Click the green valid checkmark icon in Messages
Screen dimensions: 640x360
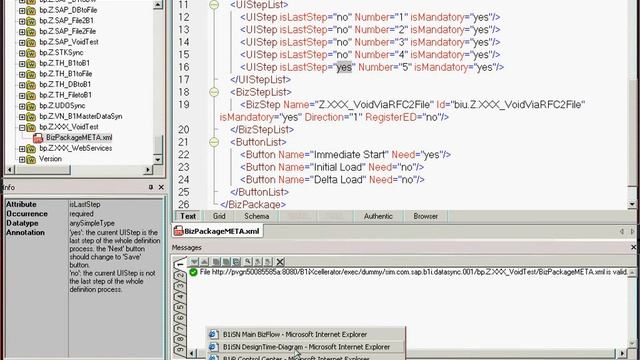click(x=193, y=272)
